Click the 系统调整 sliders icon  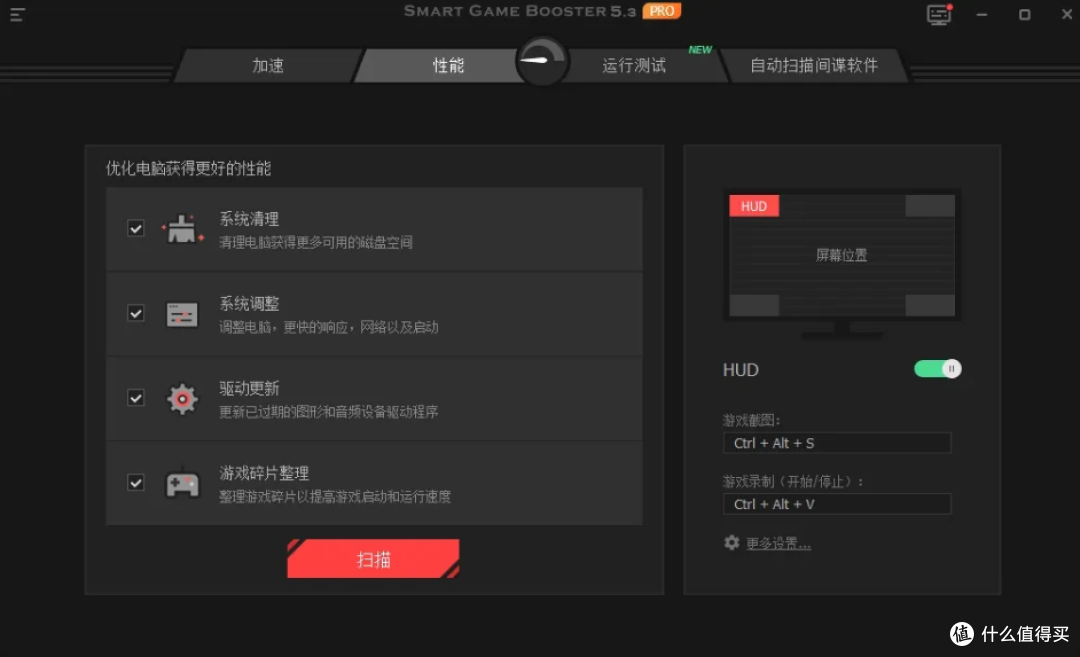(182, 315)
